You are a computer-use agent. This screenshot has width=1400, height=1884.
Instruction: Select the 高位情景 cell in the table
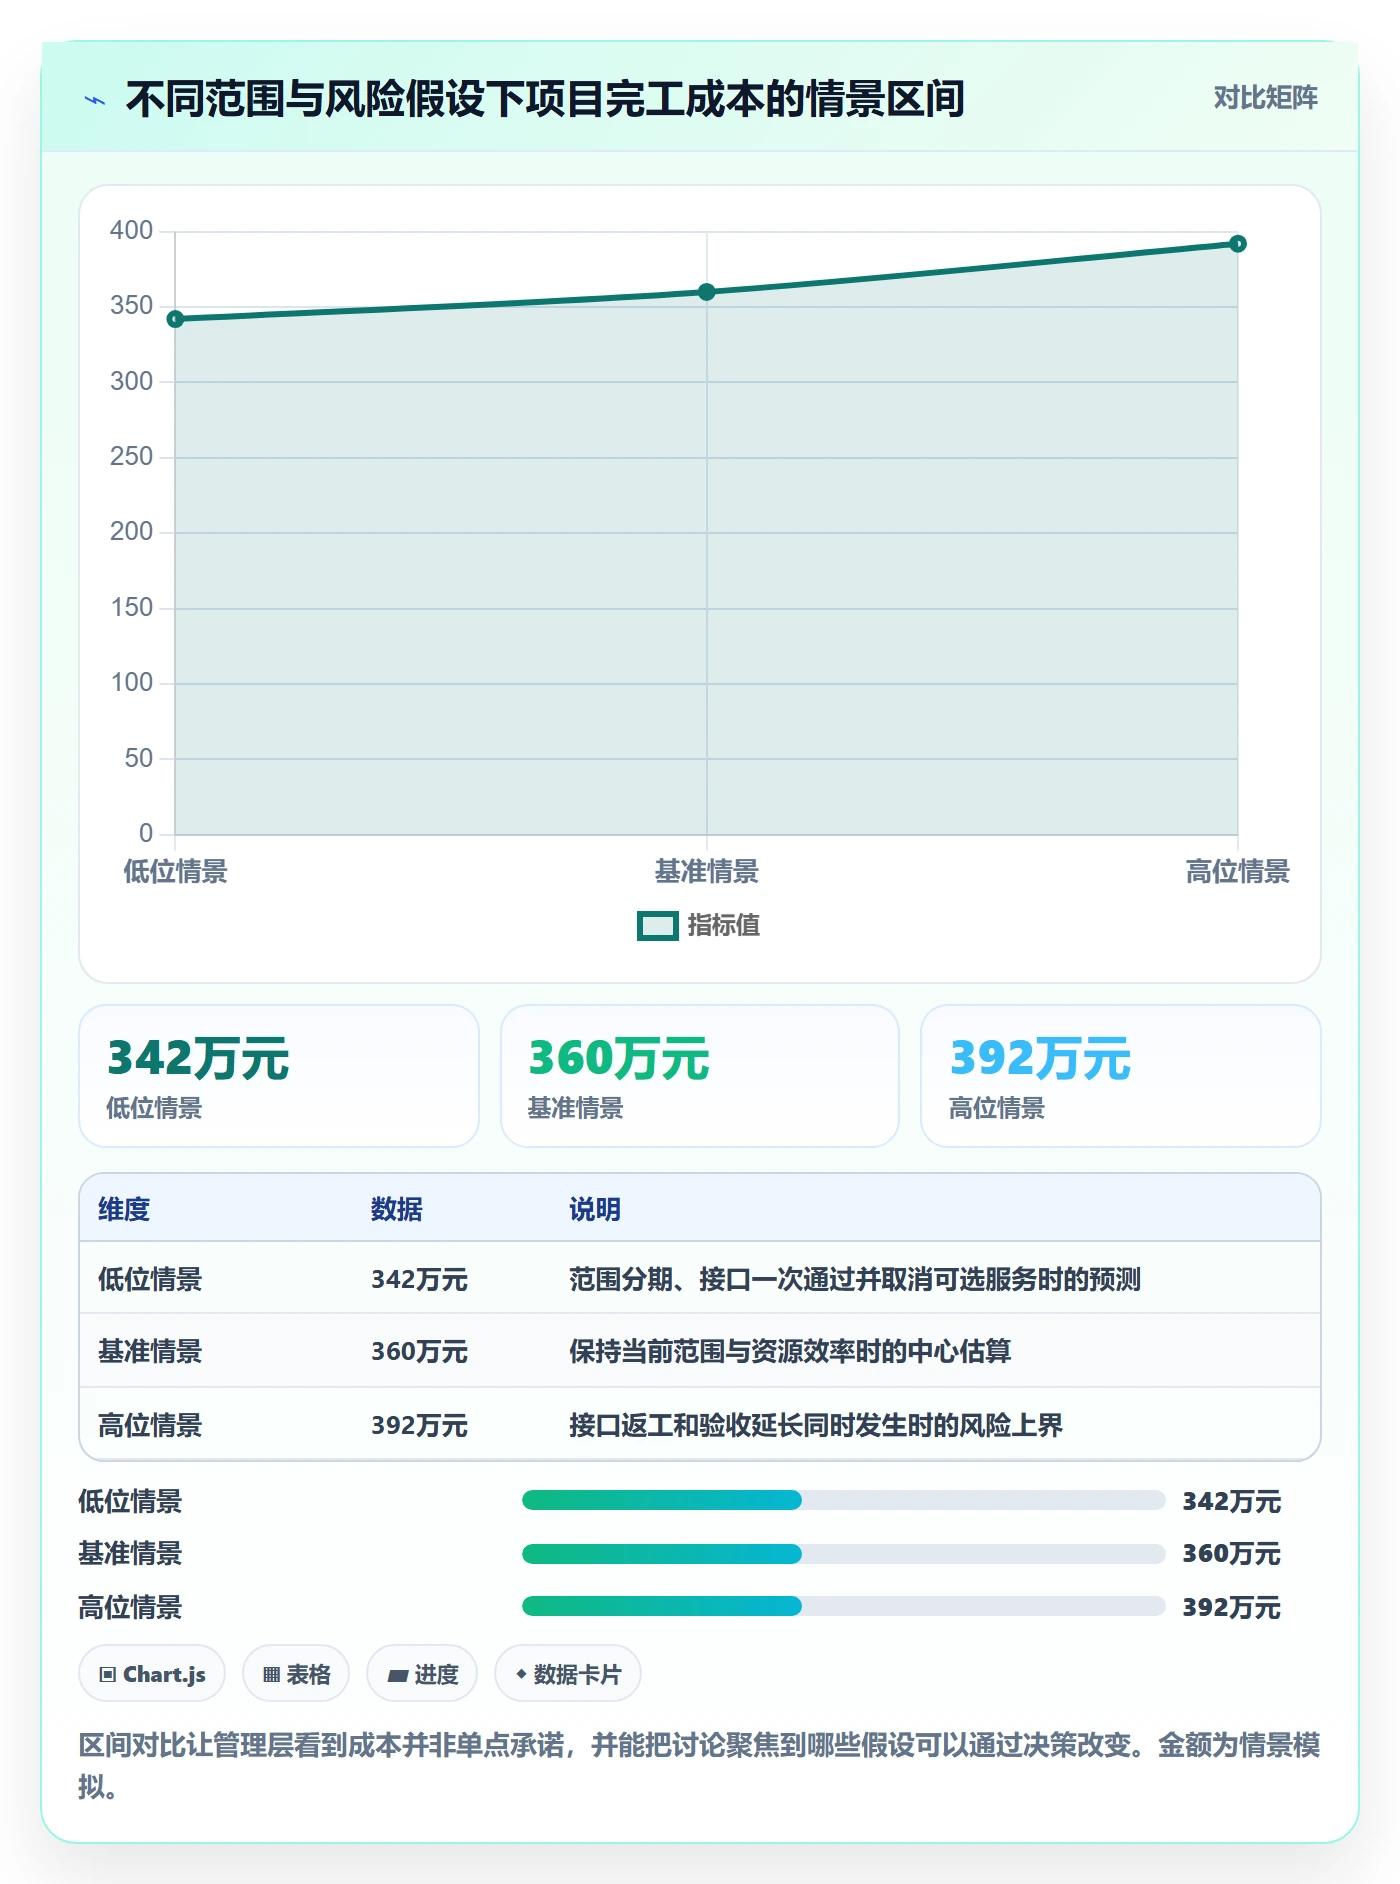(x=150, y=1426)
